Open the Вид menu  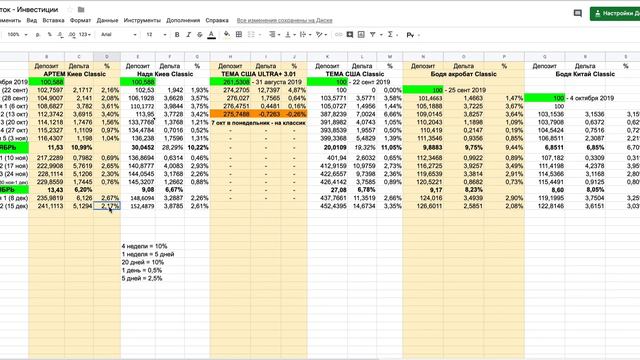[x=31, y=20]
